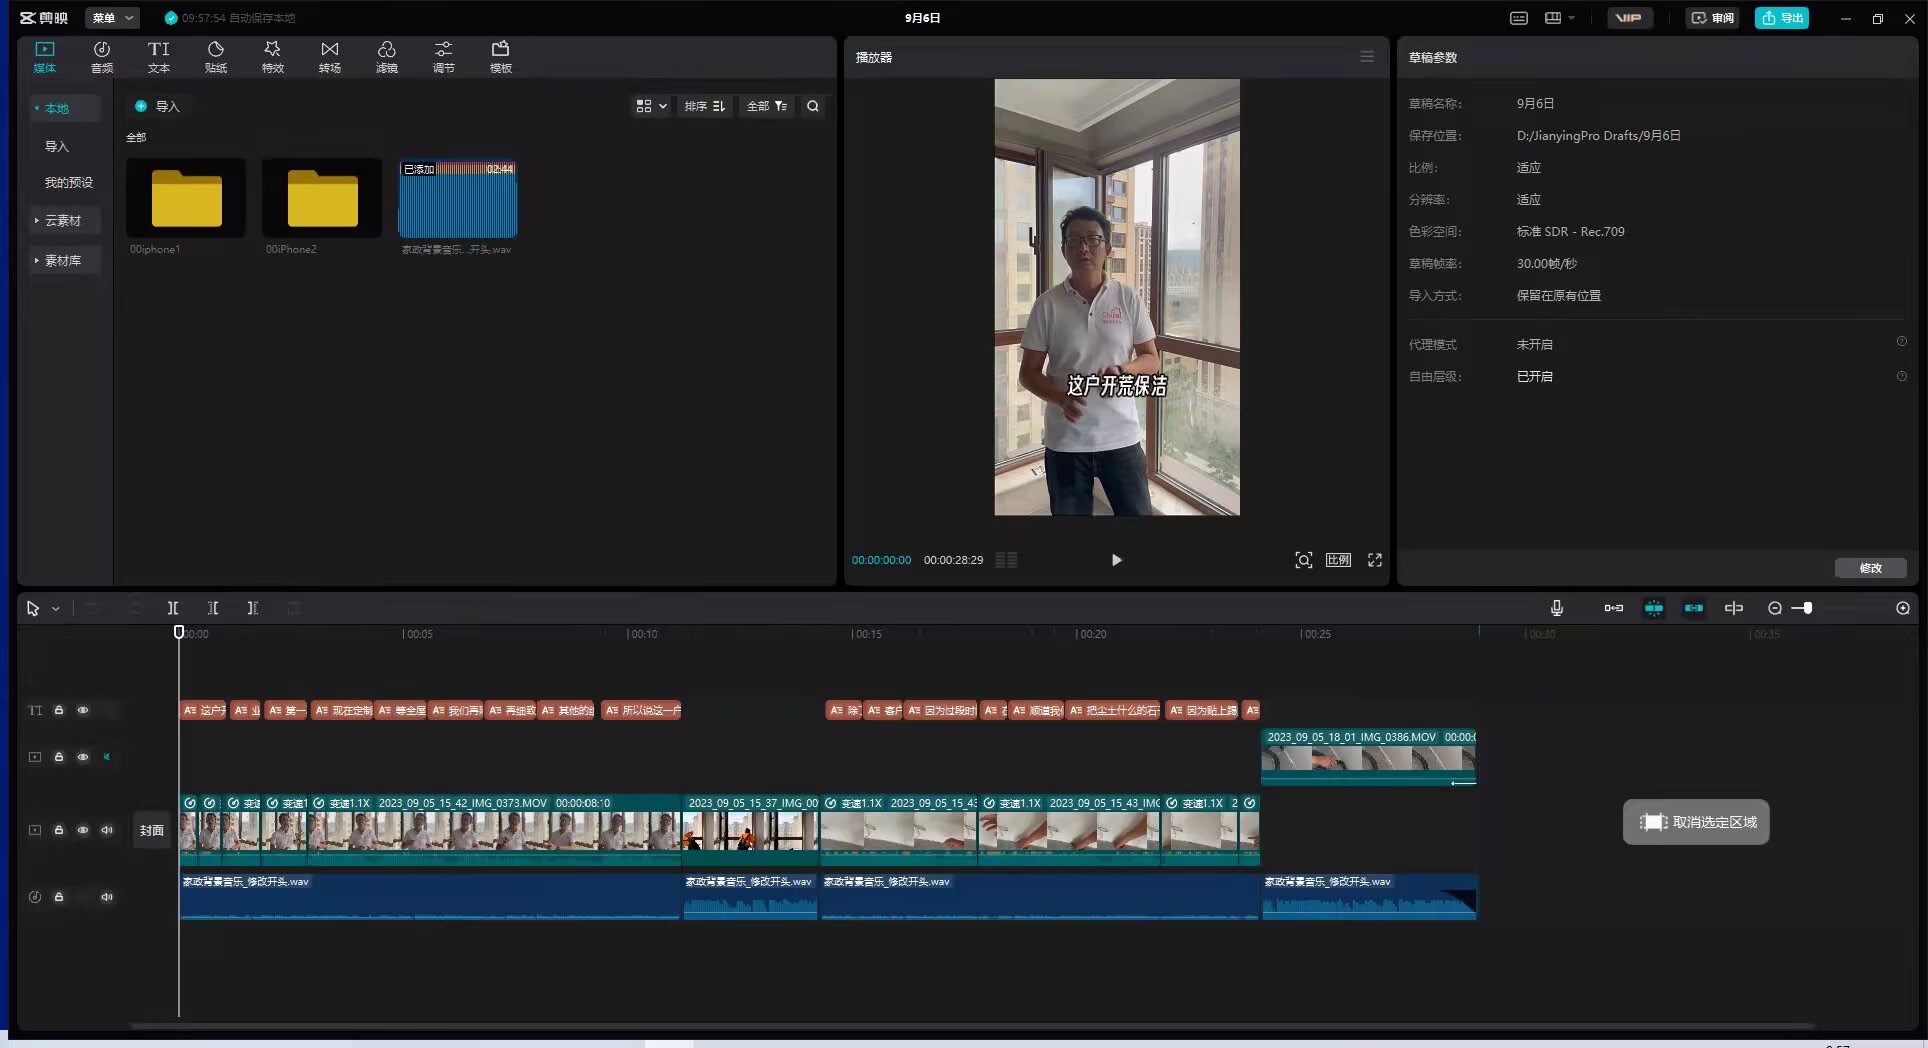Click the search icon in media panel

coord(813,106)
